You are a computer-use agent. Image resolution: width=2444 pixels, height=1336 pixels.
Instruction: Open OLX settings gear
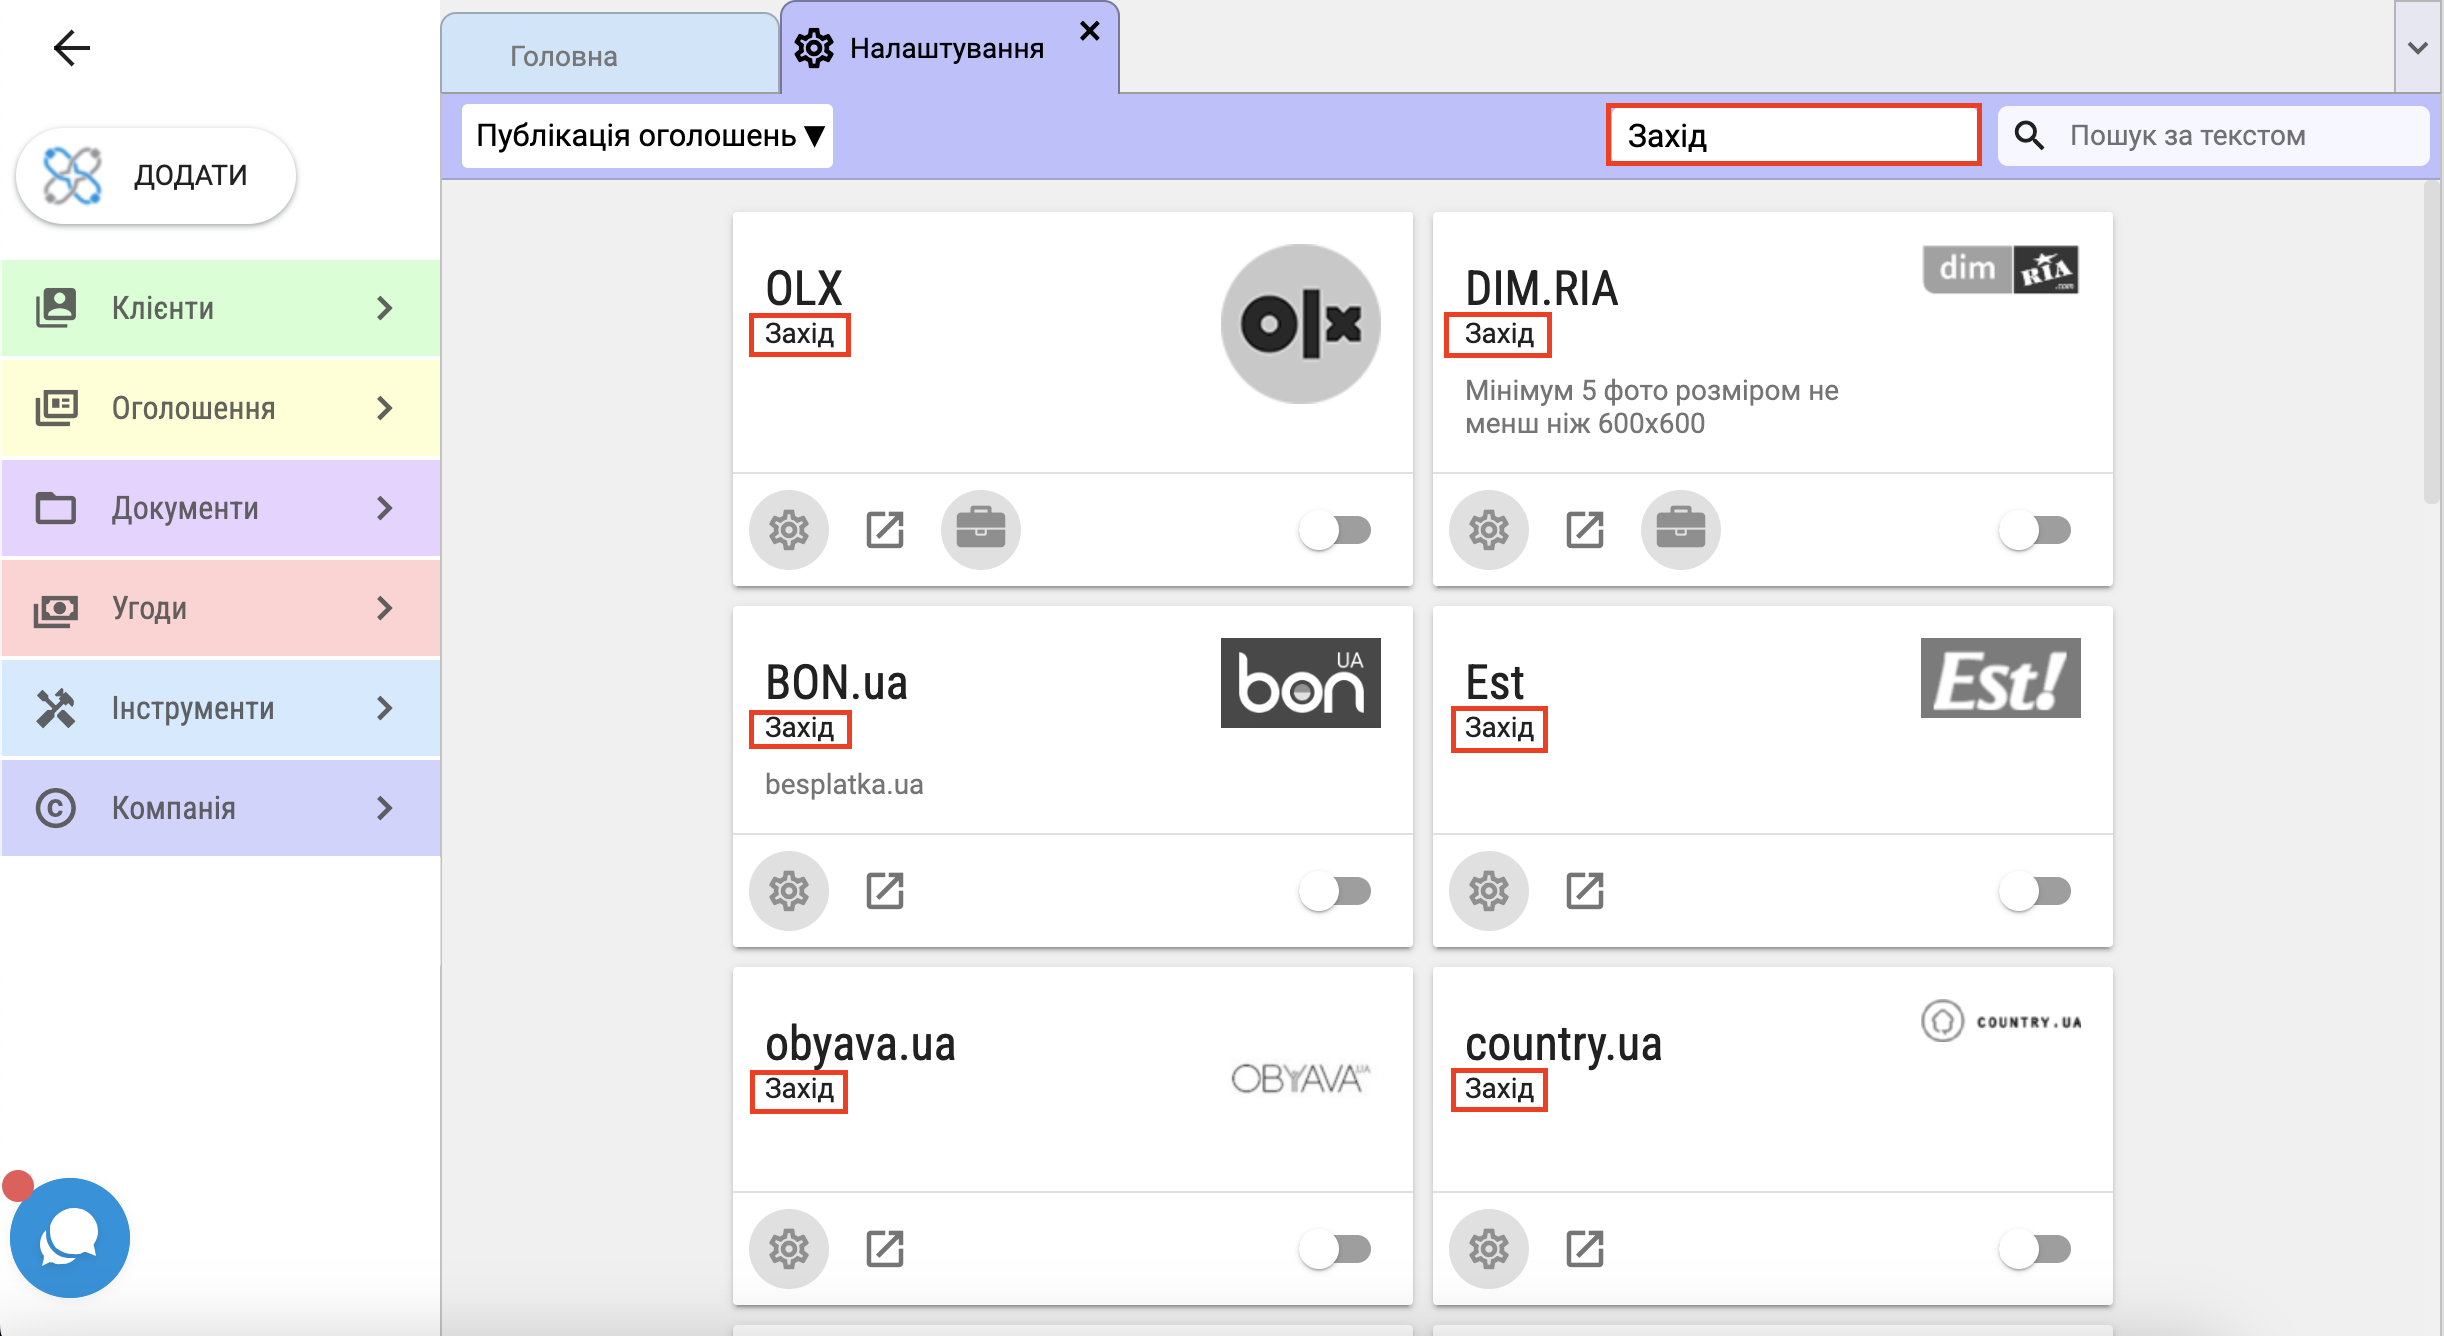tap(789, 530)
